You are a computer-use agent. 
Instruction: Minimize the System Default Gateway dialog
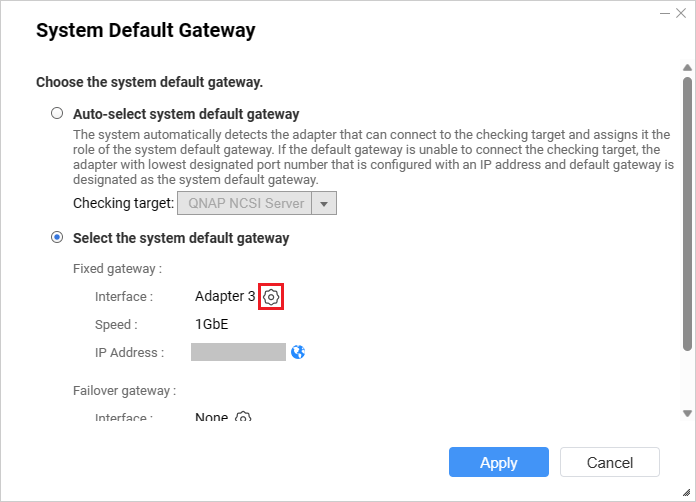pos(664,13)
